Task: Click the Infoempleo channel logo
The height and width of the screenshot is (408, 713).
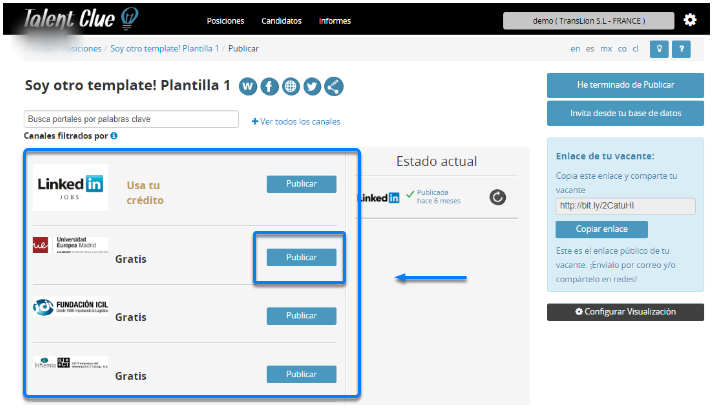Action: click(x=70, y=363)
